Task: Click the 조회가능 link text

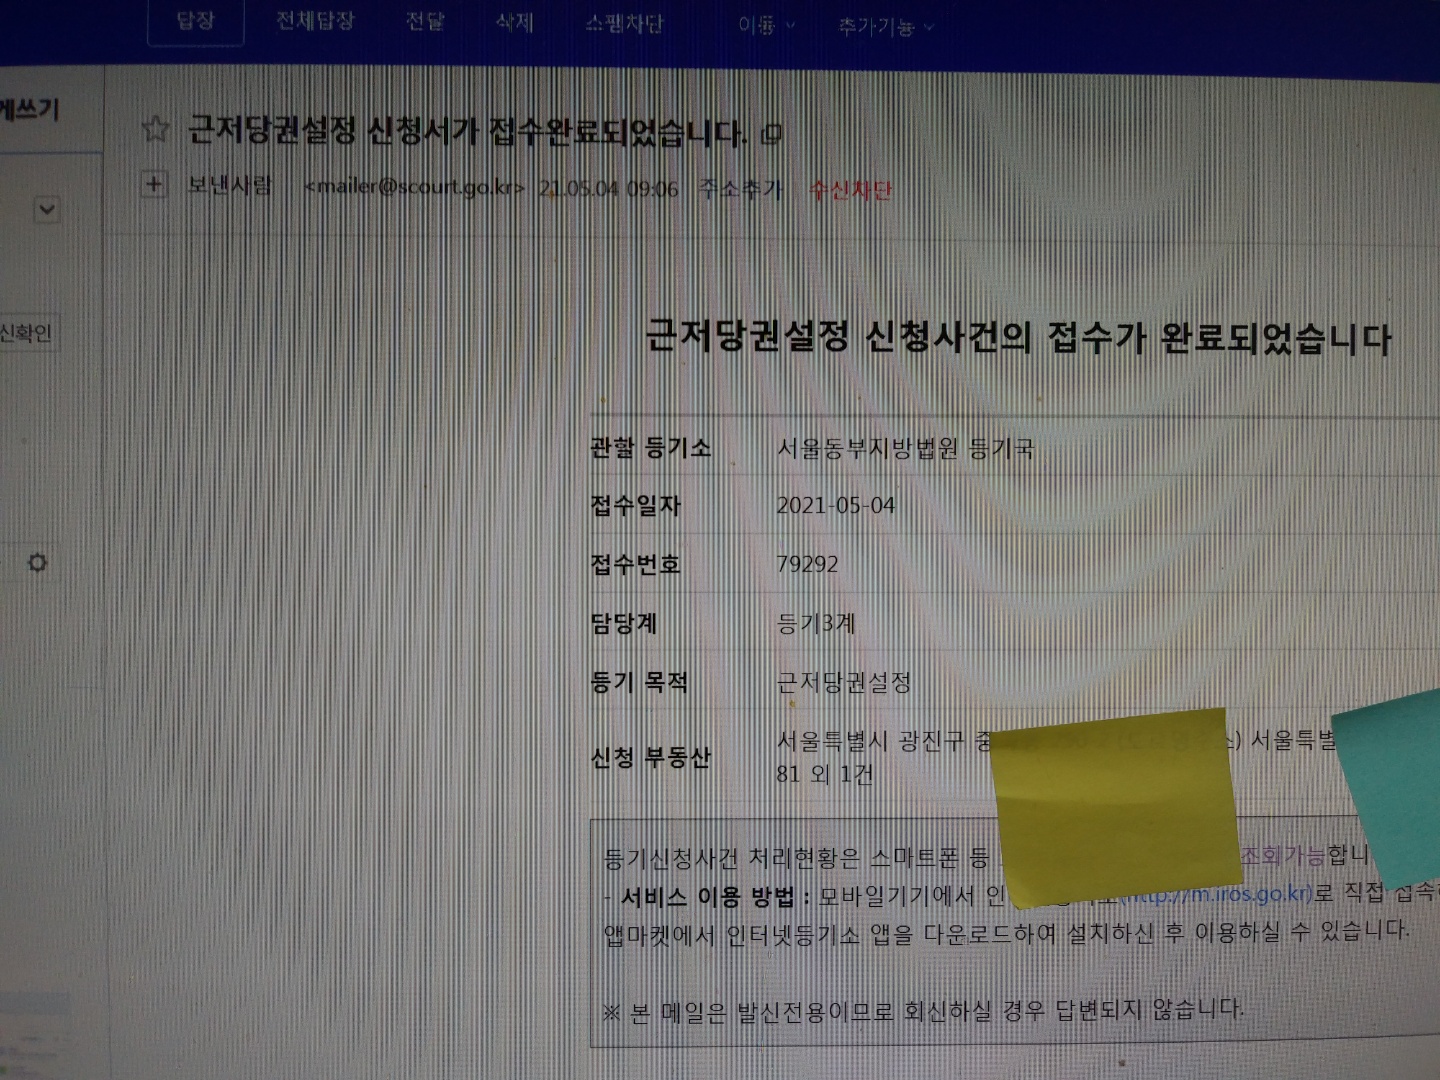Action: (1283, 856)
